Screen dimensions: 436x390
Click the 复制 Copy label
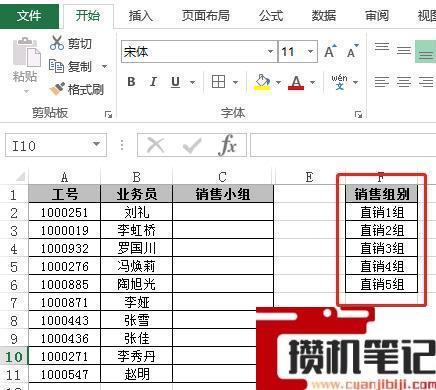click(80, 66)
